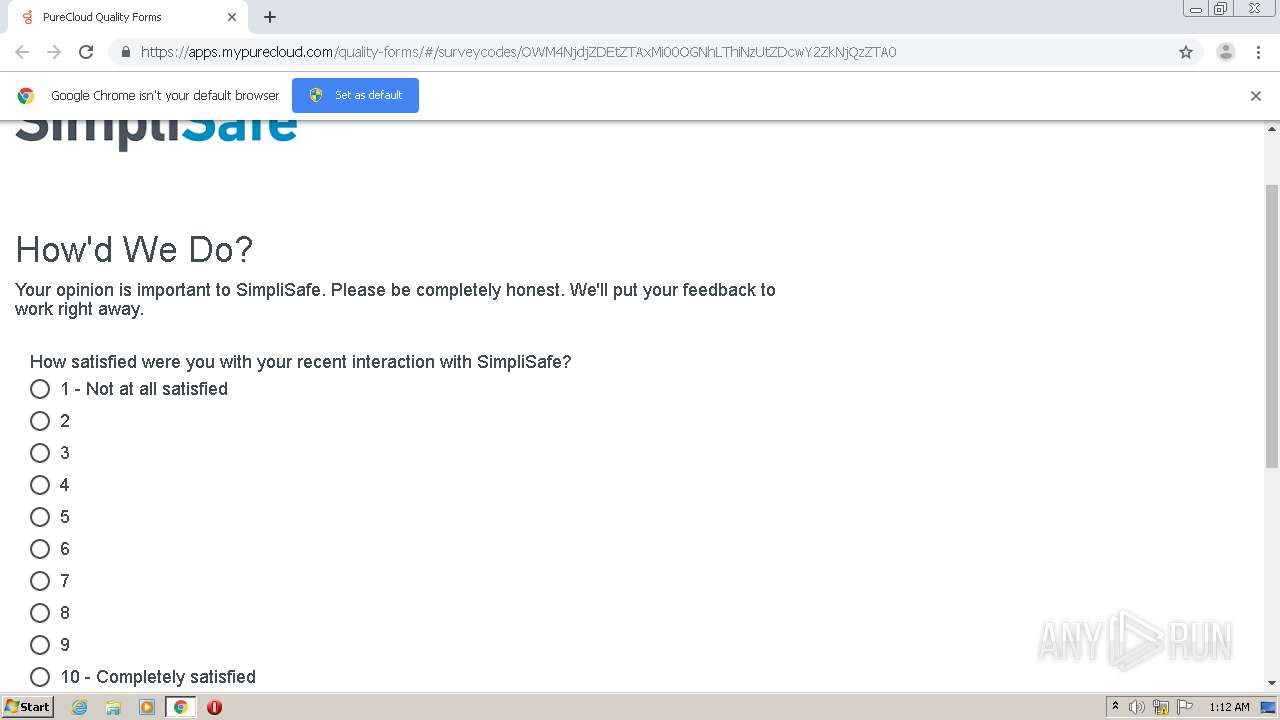Mark satisfaction rating 9
This screenshot has height=720, width=1280.
point(40,645)
